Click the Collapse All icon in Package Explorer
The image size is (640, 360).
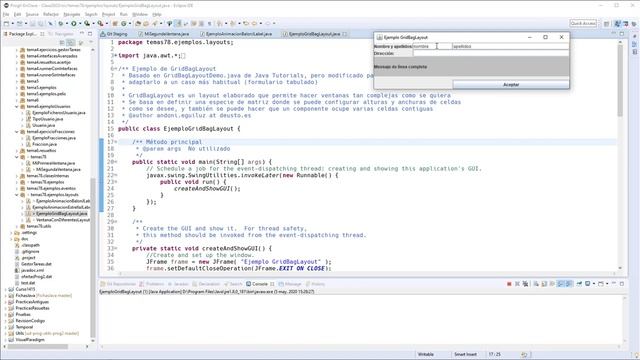coord(62,42)
